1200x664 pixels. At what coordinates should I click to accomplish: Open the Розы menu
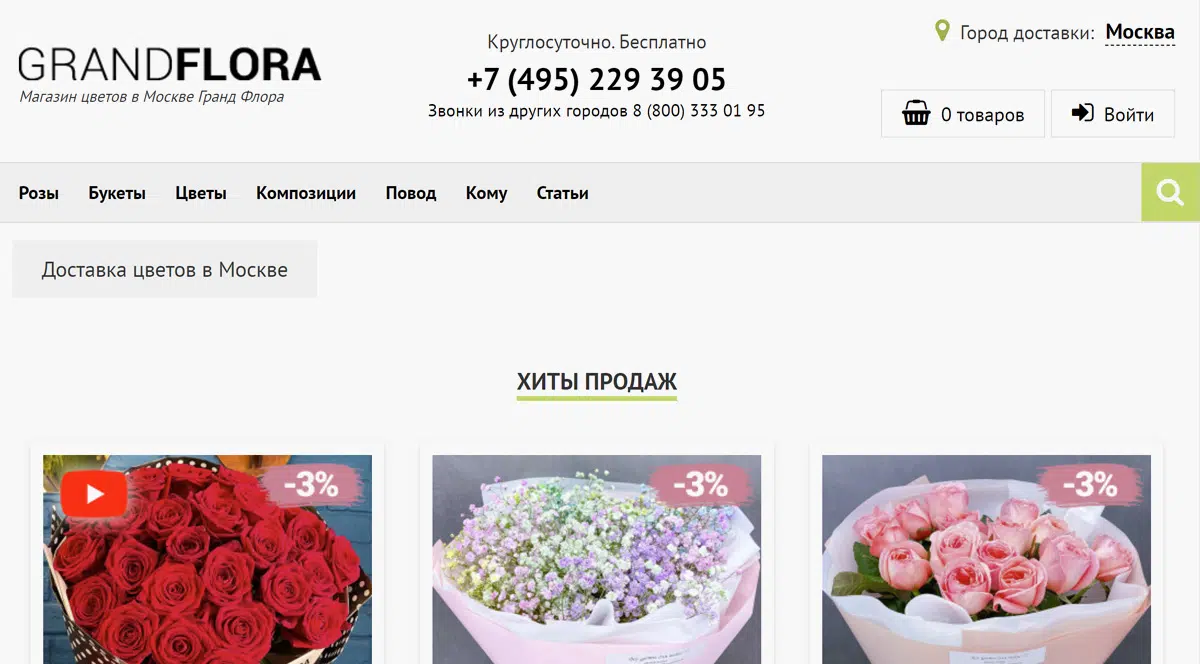(x=39, y=193)
